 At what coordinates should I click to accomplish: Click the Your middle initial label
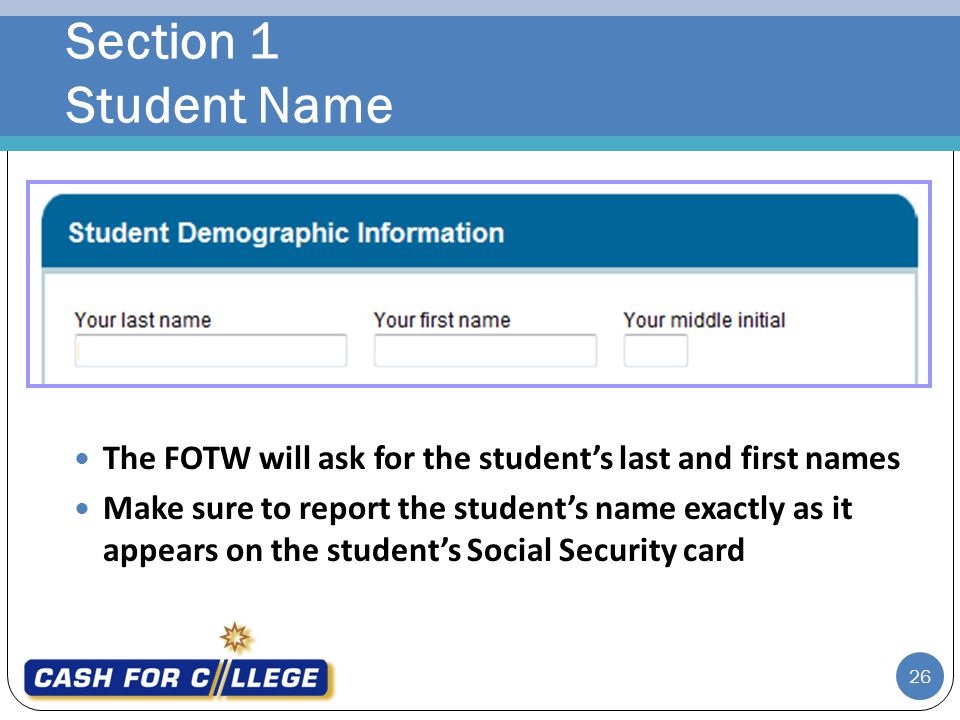(x=704, y=320)
